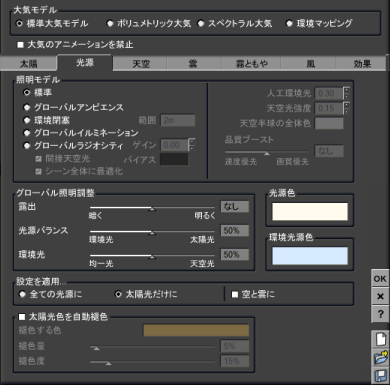Open help with the question mark button
The height and width of the screenshot is (385, 390).
tap(380, 314)
